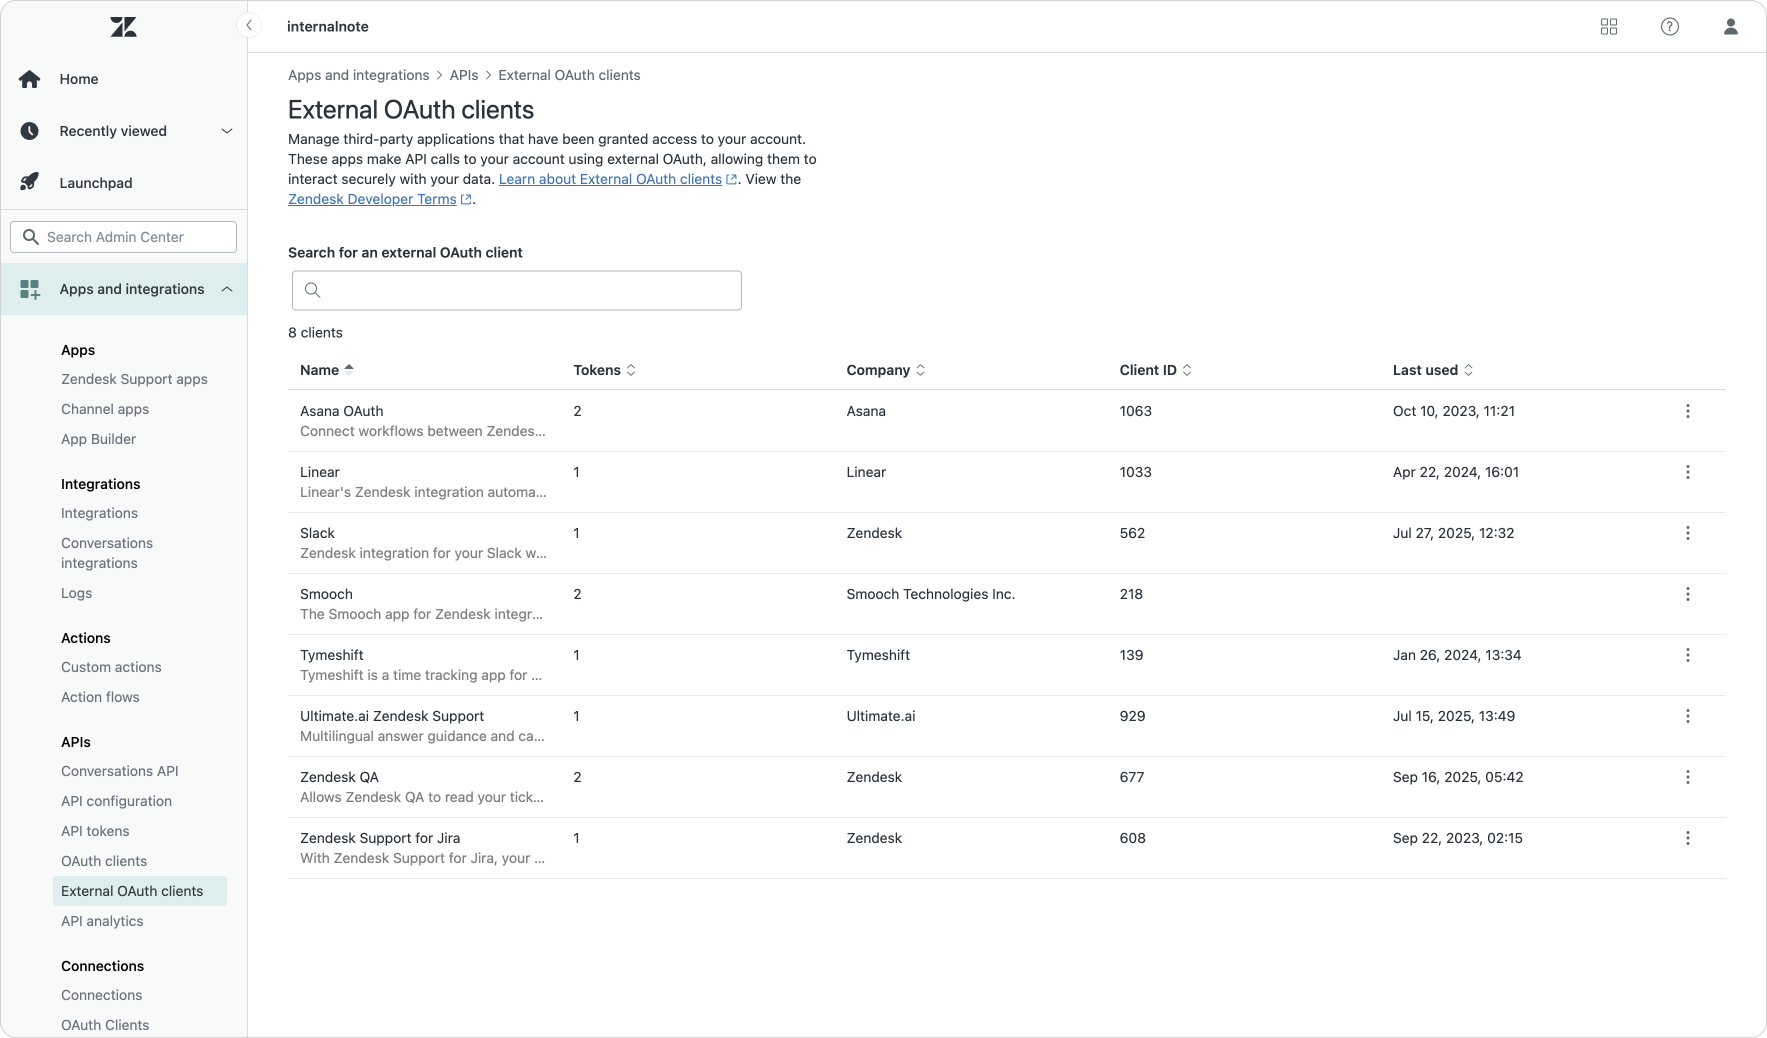This screenshot has width=1767, height=1038.
Task: Open the Zendesk Developer Terms link
Action: [372, 199]
